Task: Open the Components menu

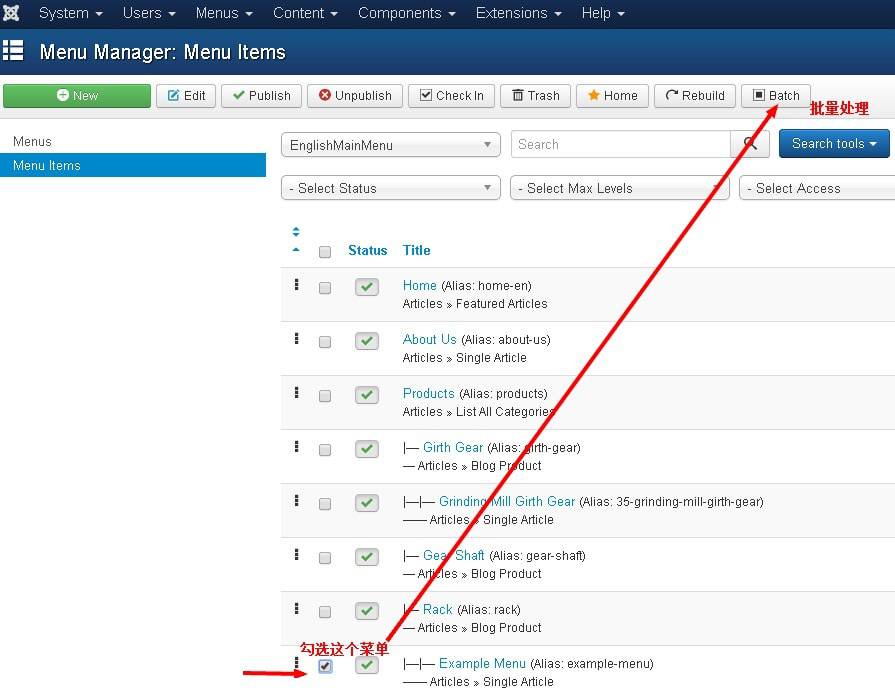Action: [x=406, y=13]
